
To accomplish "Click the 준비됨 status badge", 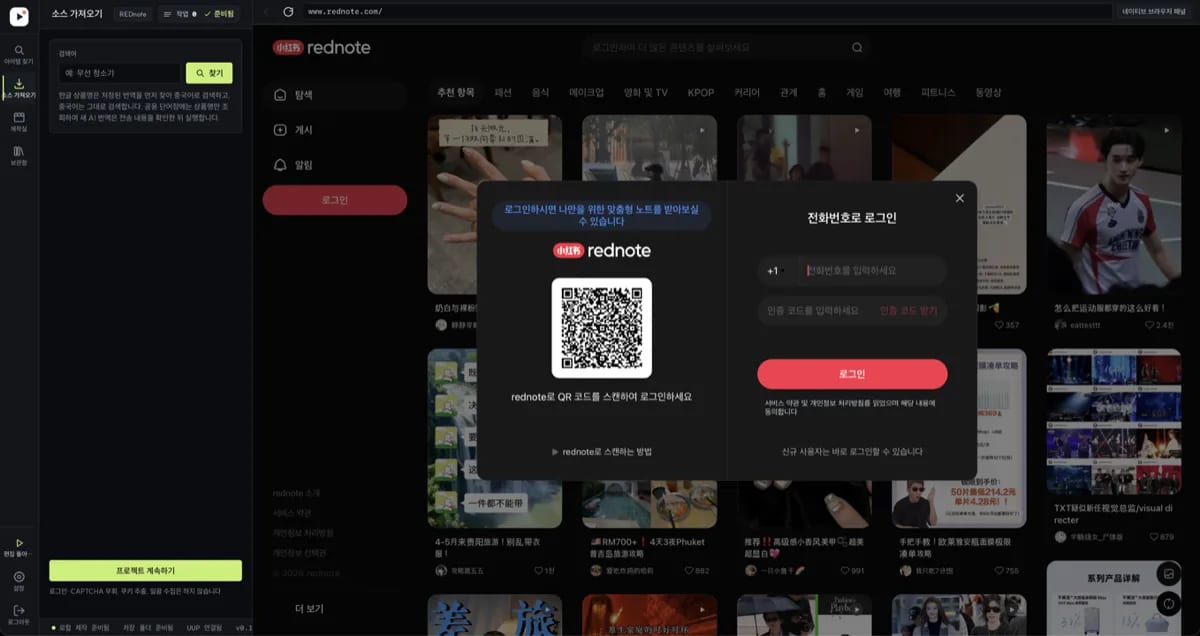I will (x=219, y=14).
